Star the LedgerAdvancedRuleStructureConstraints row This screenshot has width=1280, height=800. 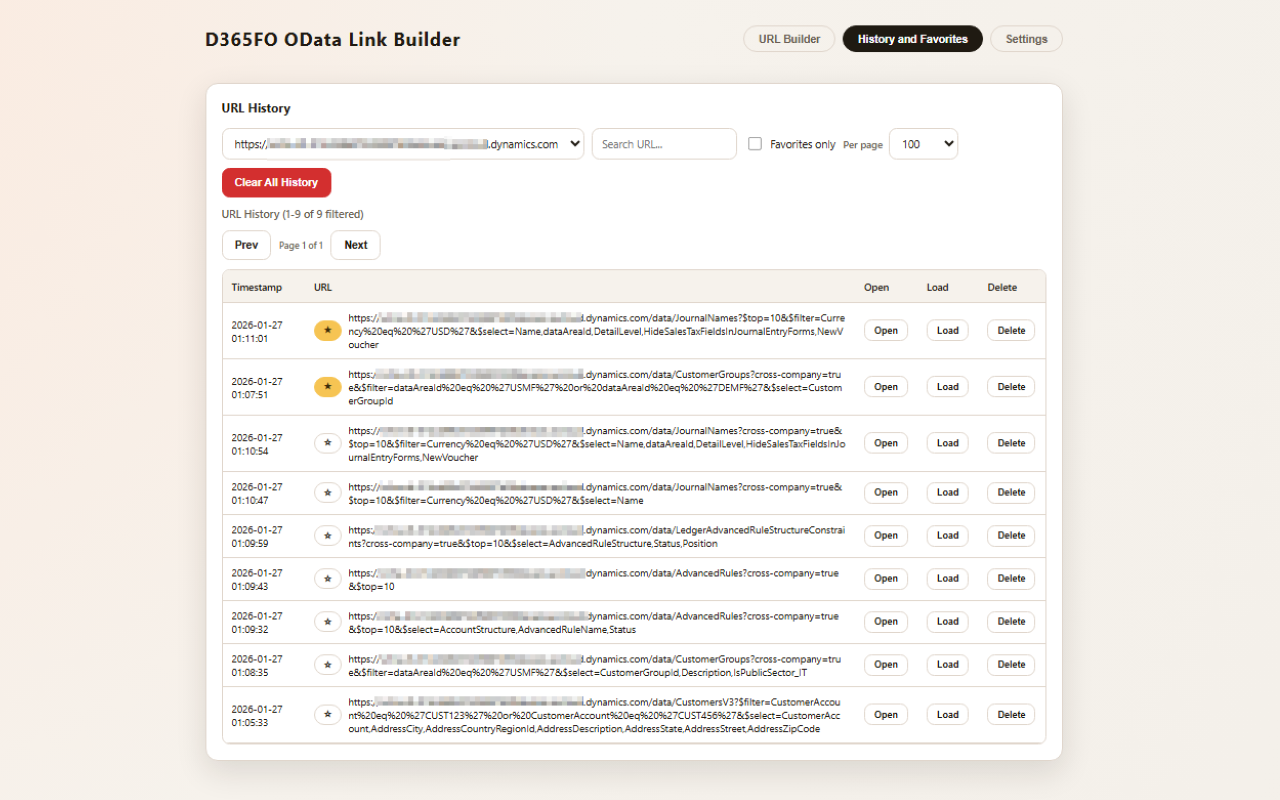click(327, 535)
